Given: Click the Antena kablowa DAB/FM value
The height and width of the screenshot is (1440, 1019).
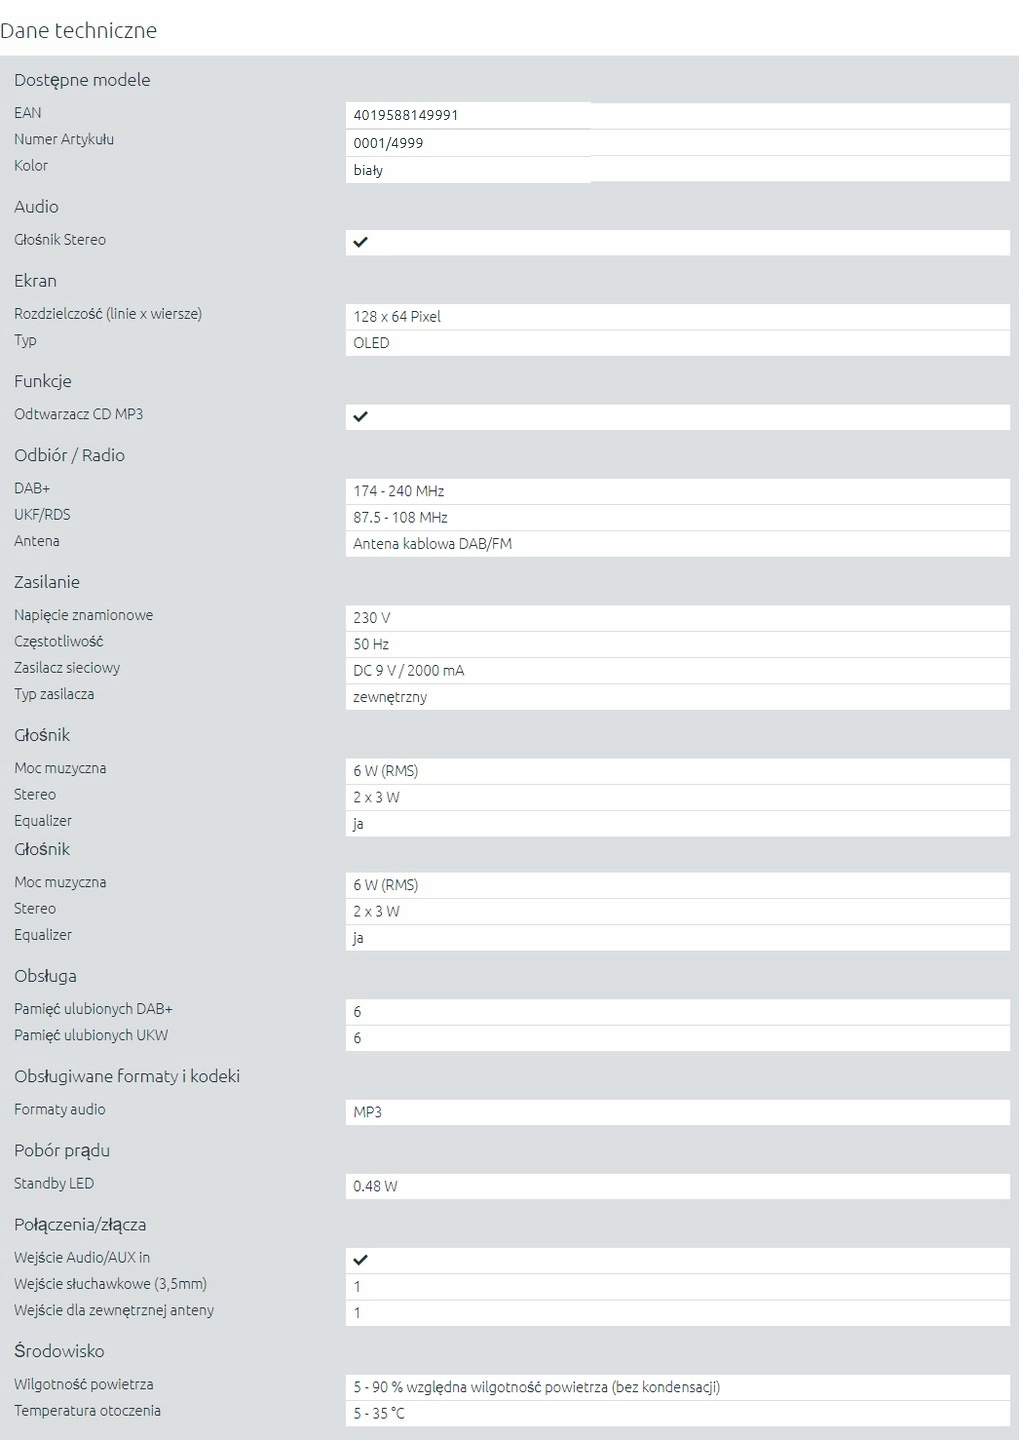Looking at the screenshot, I should coord(432,544).
